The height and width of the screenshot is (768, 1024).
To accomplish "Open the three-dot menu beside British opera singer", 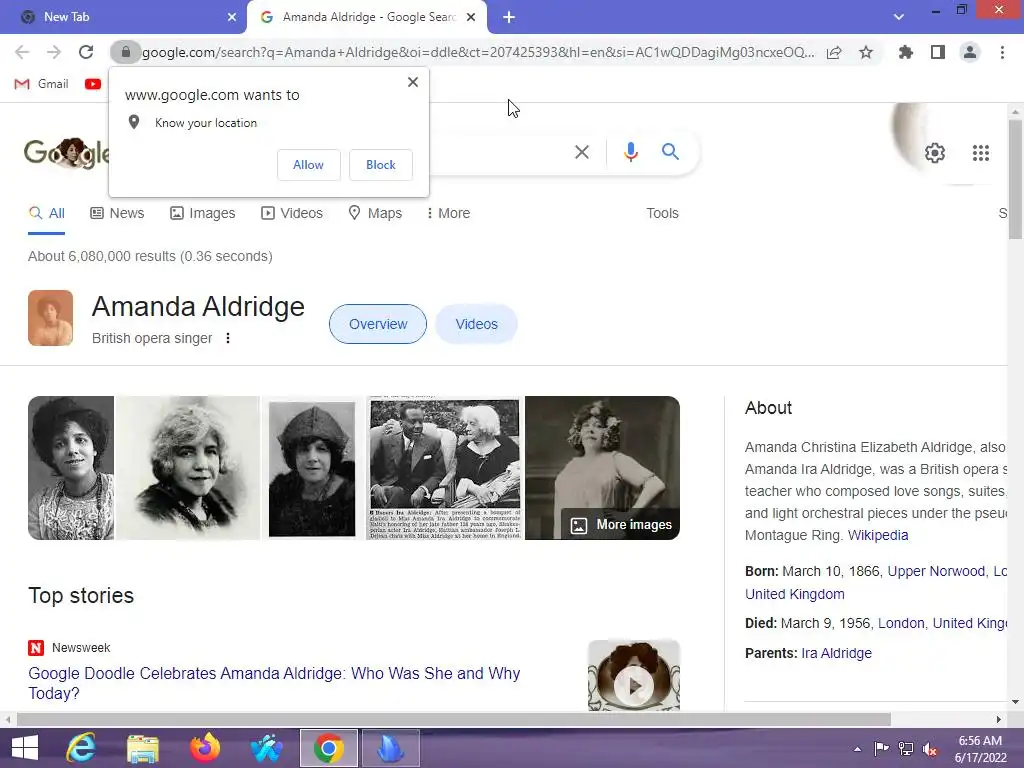I will (228, 338).
